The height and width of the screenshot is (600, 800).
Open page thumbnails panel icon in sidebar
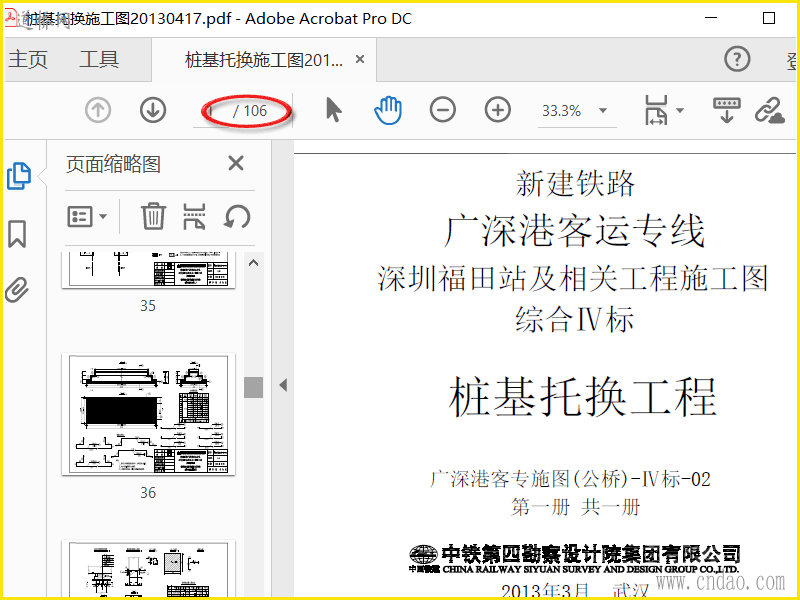pyautogui.click(x=19, y=176)
